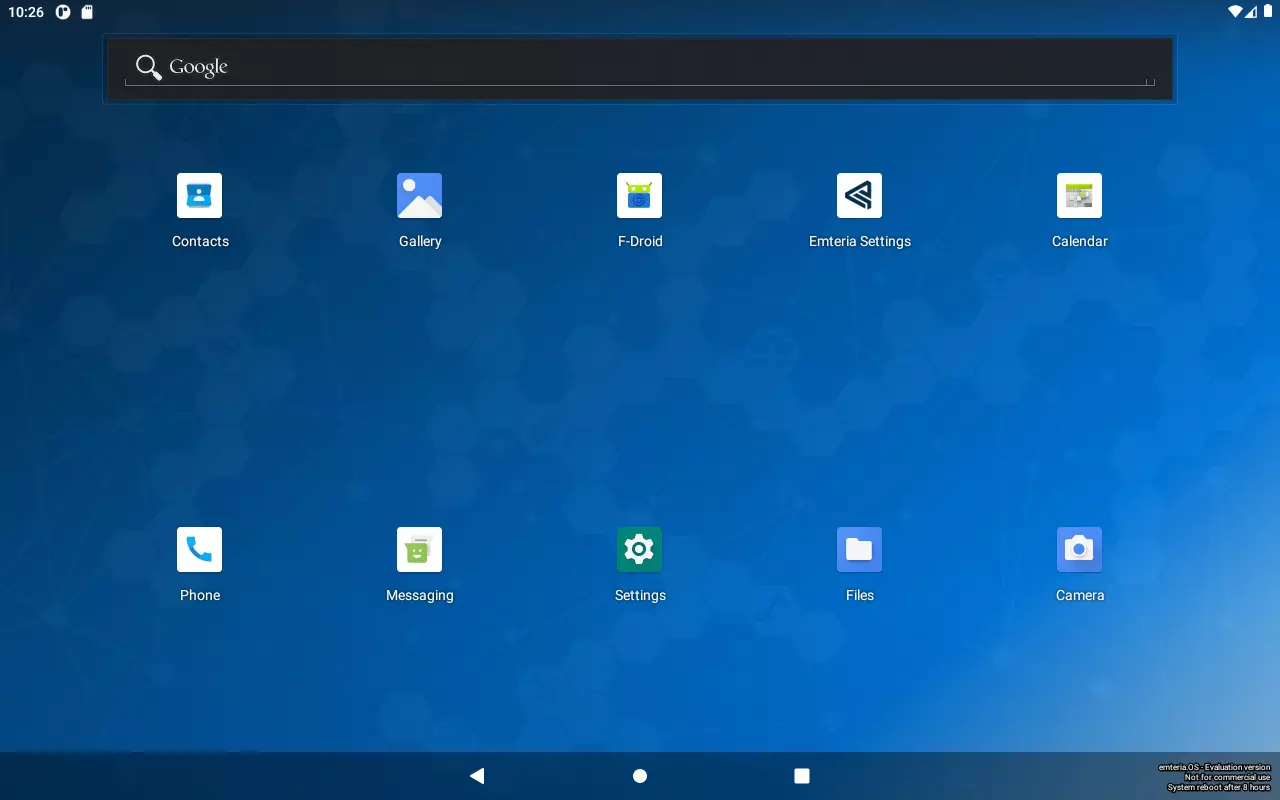The image size is (1280, 800).
Task: Tap the Home navigation button
Action: pyautogui.click(x=640, y=776)
